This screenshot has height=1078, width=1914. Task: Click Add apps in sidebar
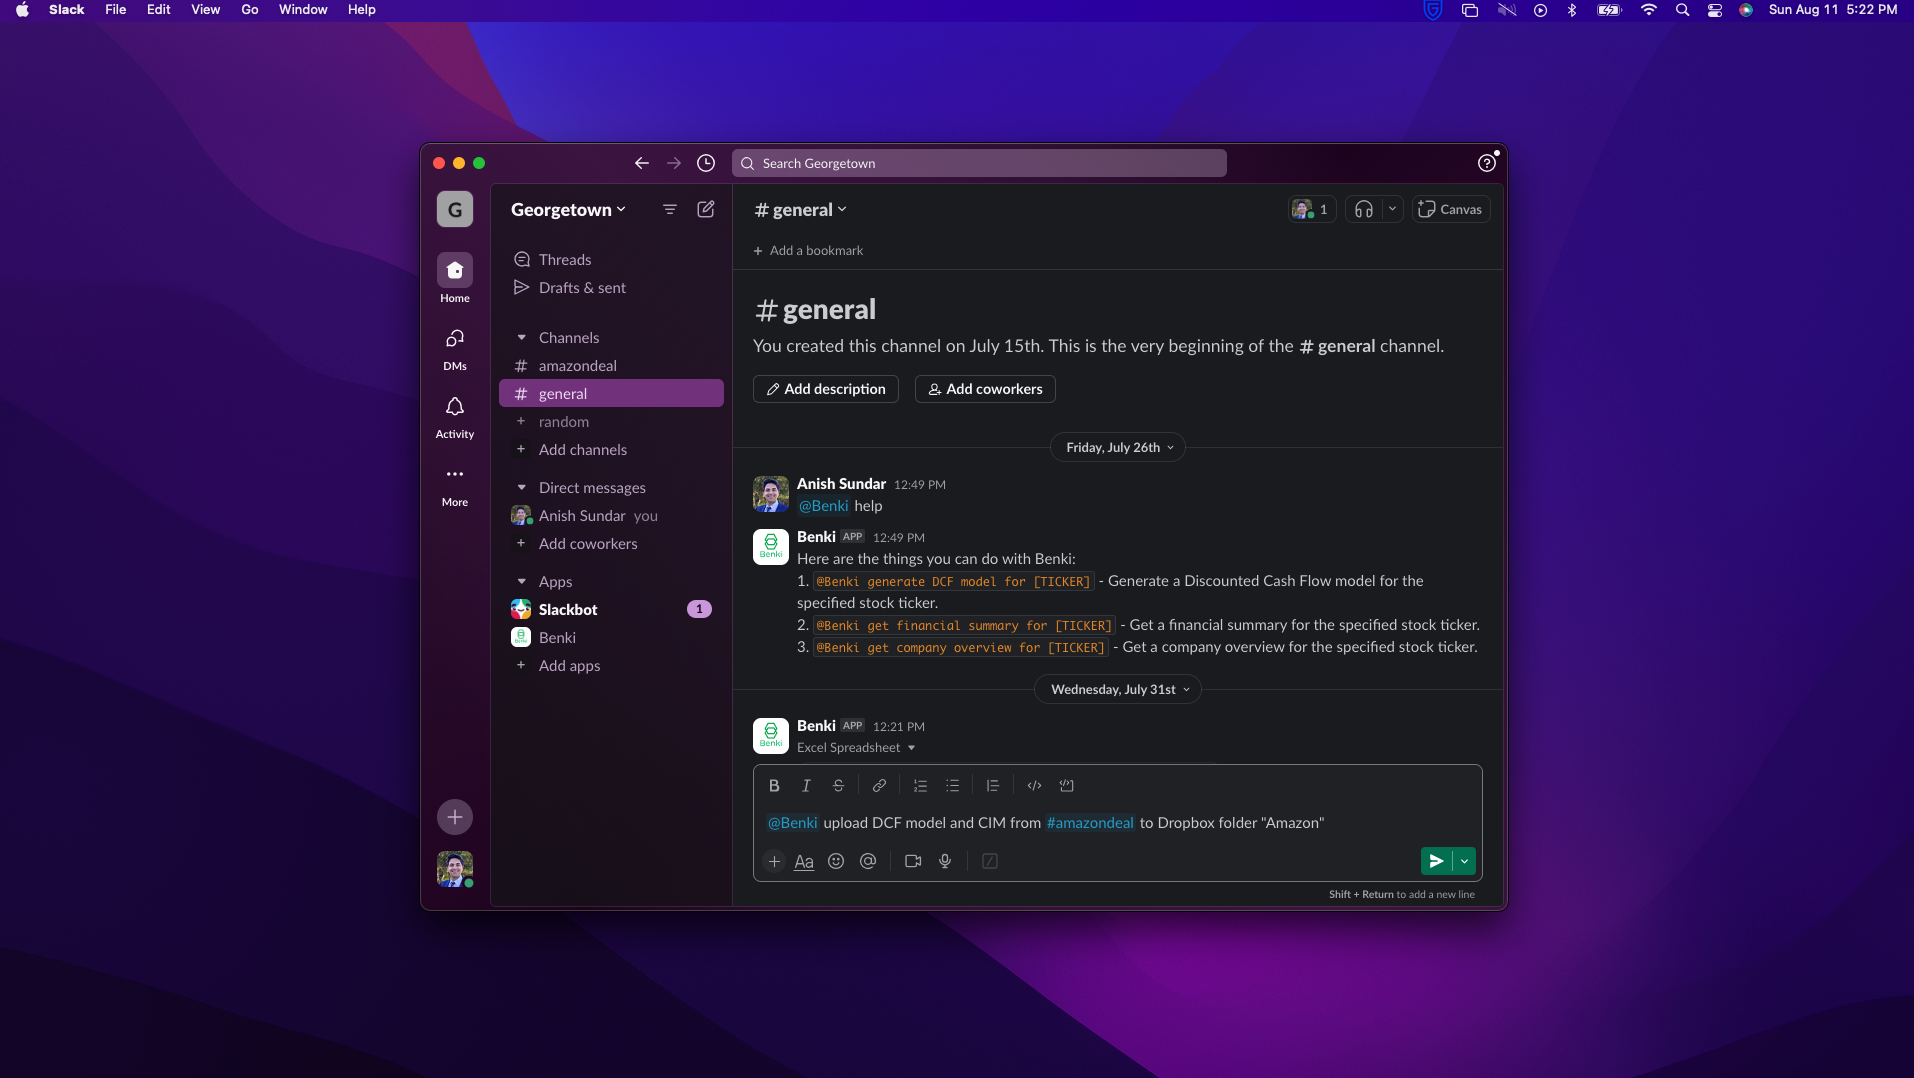pos(611,666)
